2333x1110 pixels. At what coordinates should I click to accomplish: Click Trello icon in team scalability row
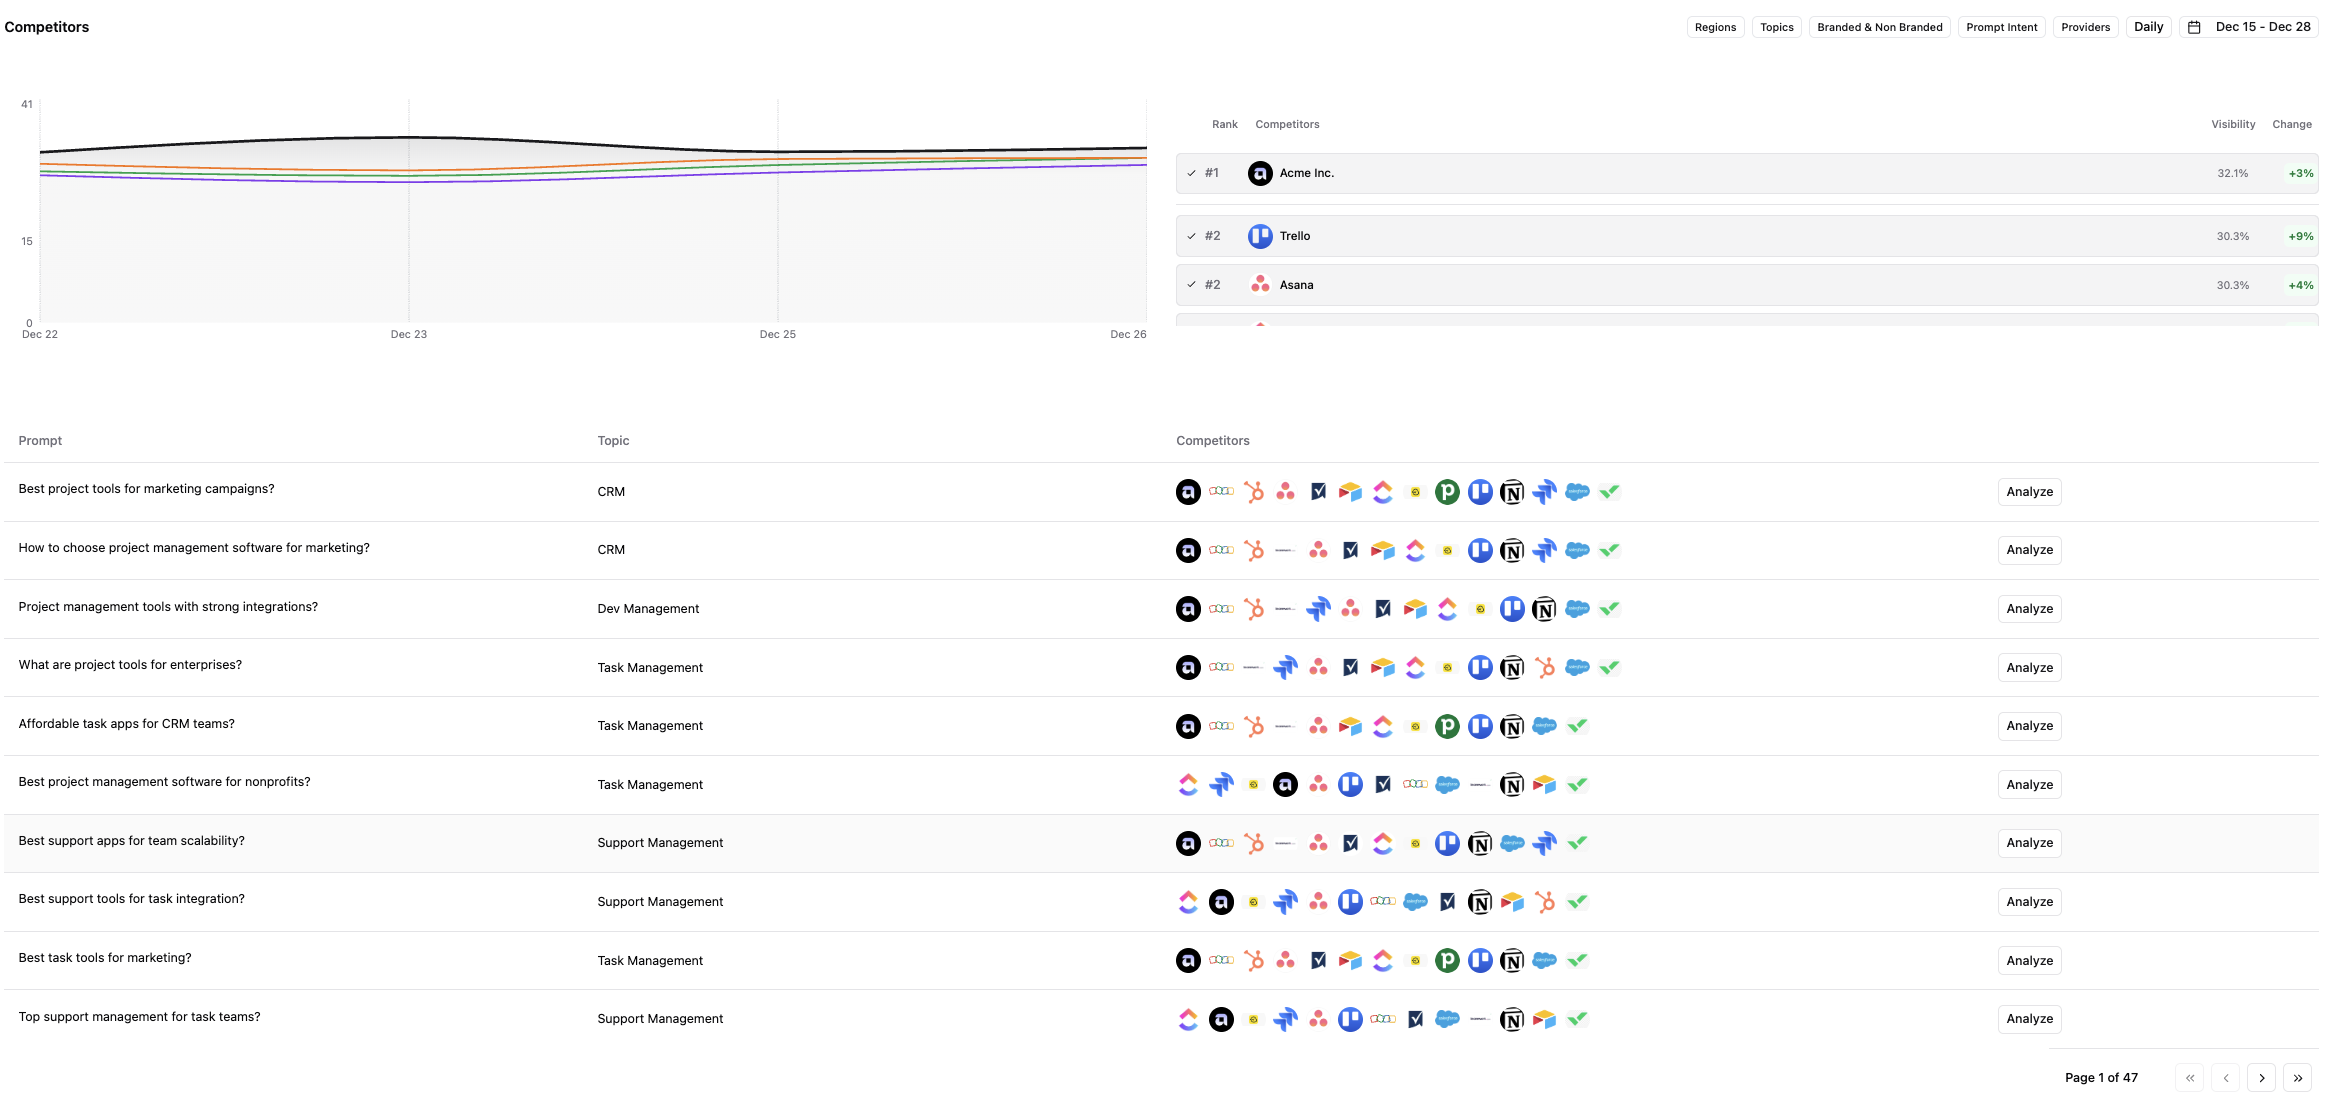pyautogui.click(x=1447, y=844)
